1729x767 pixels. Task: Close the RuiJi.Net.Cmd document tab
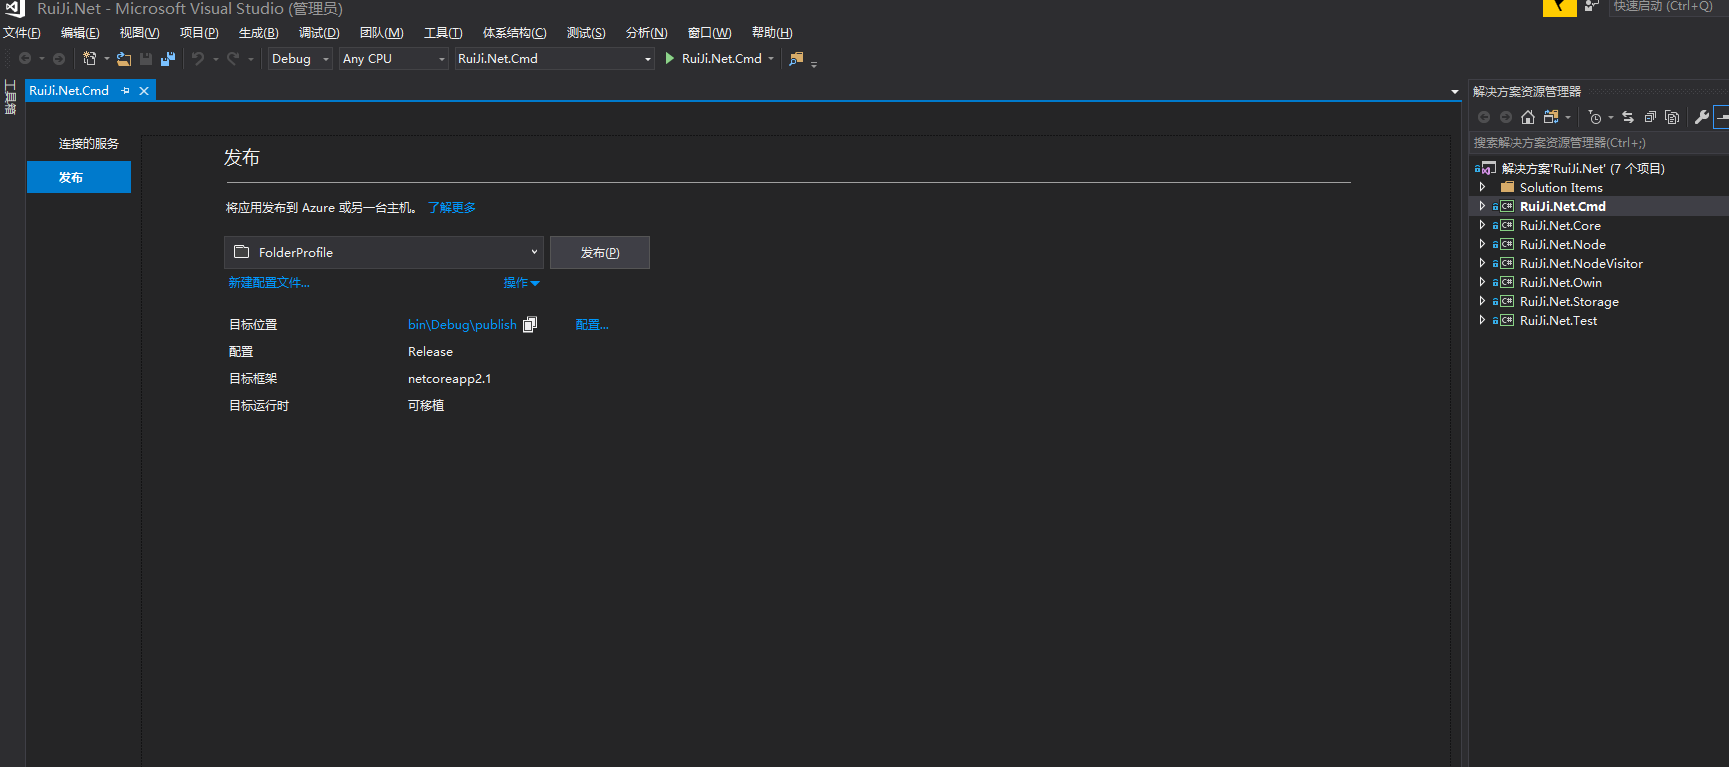(x=144, y=91)
